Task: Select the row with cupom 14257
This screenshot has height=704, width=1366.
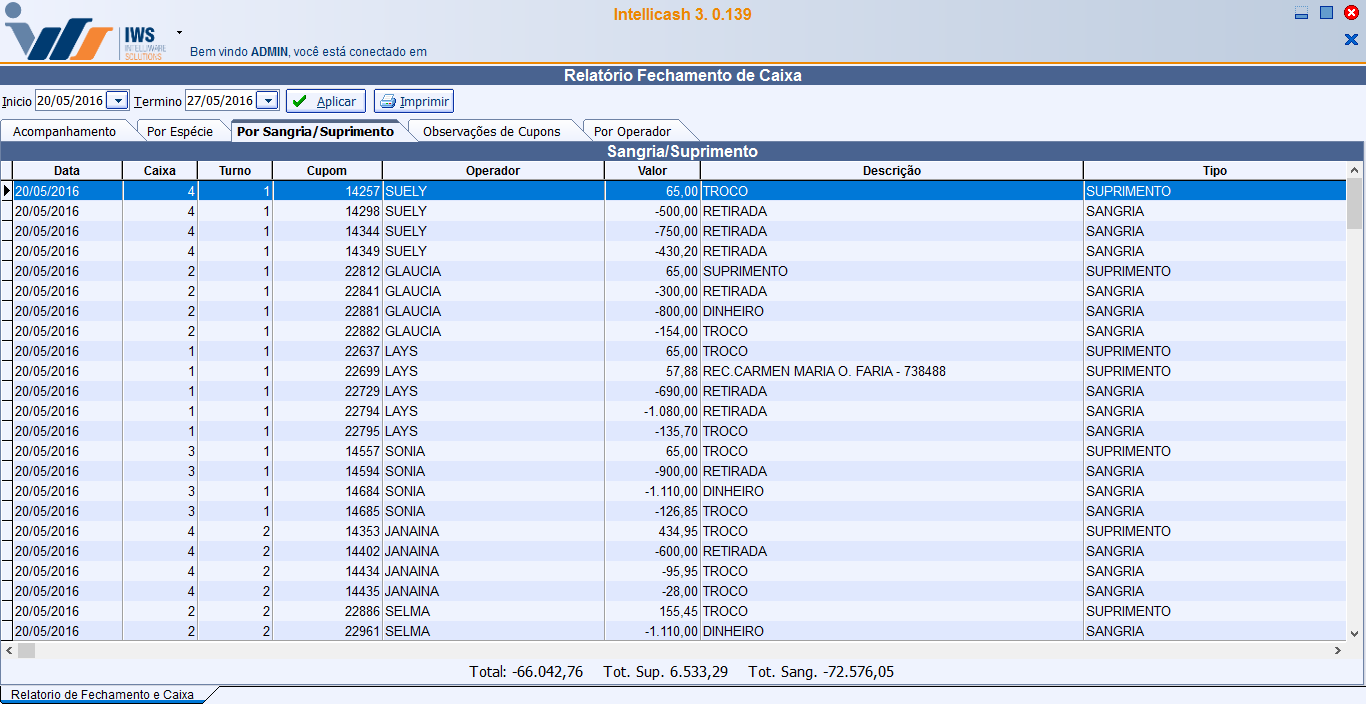Action: [680, 191]
